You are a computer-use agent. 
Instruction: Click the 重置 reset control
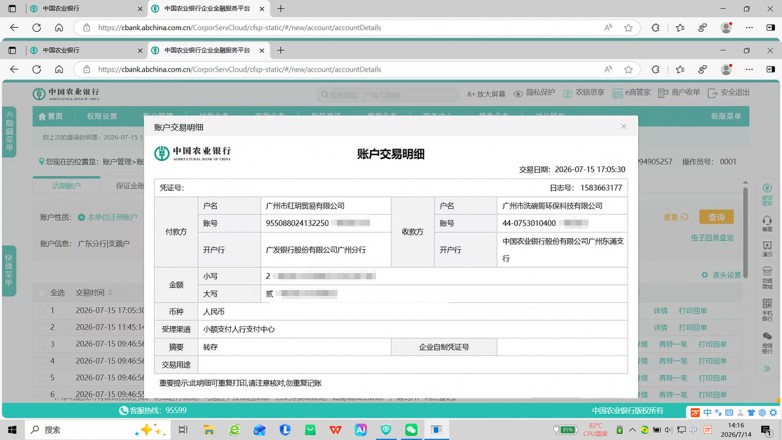[x=676, y=217]
